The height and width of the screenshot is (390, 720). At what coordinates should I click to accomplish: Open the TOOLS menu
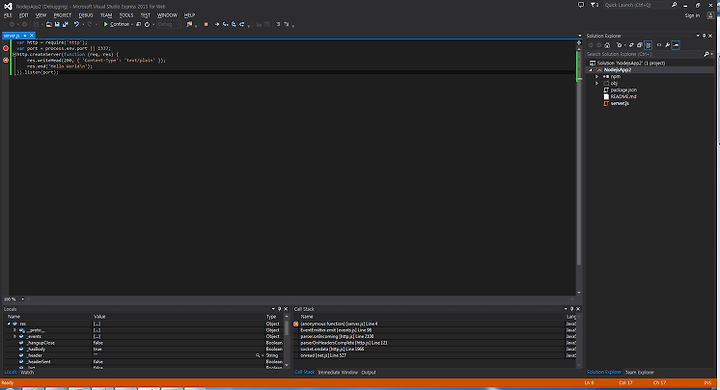[126, 15]
